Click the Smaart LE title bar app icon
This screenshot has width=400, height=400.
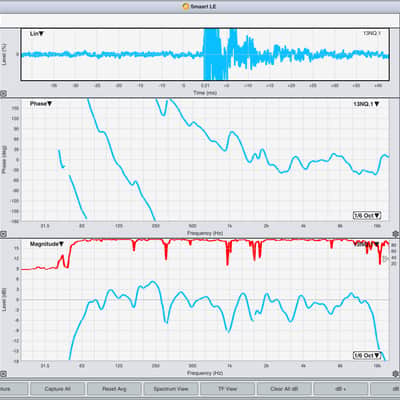click(186, 6)
